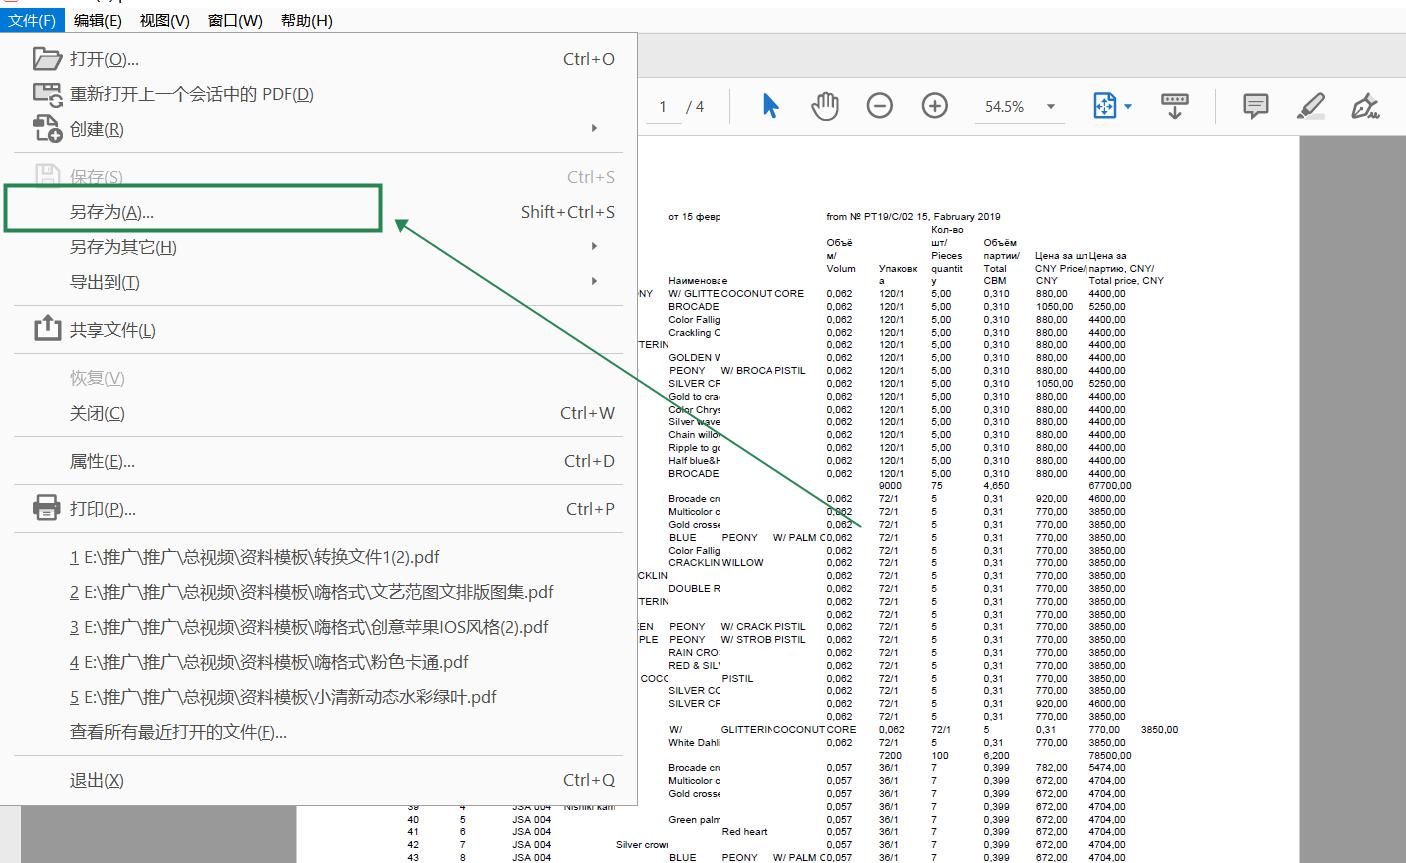
Task: Click 查看所有最近打开的文件 entry
Action: 177,731
